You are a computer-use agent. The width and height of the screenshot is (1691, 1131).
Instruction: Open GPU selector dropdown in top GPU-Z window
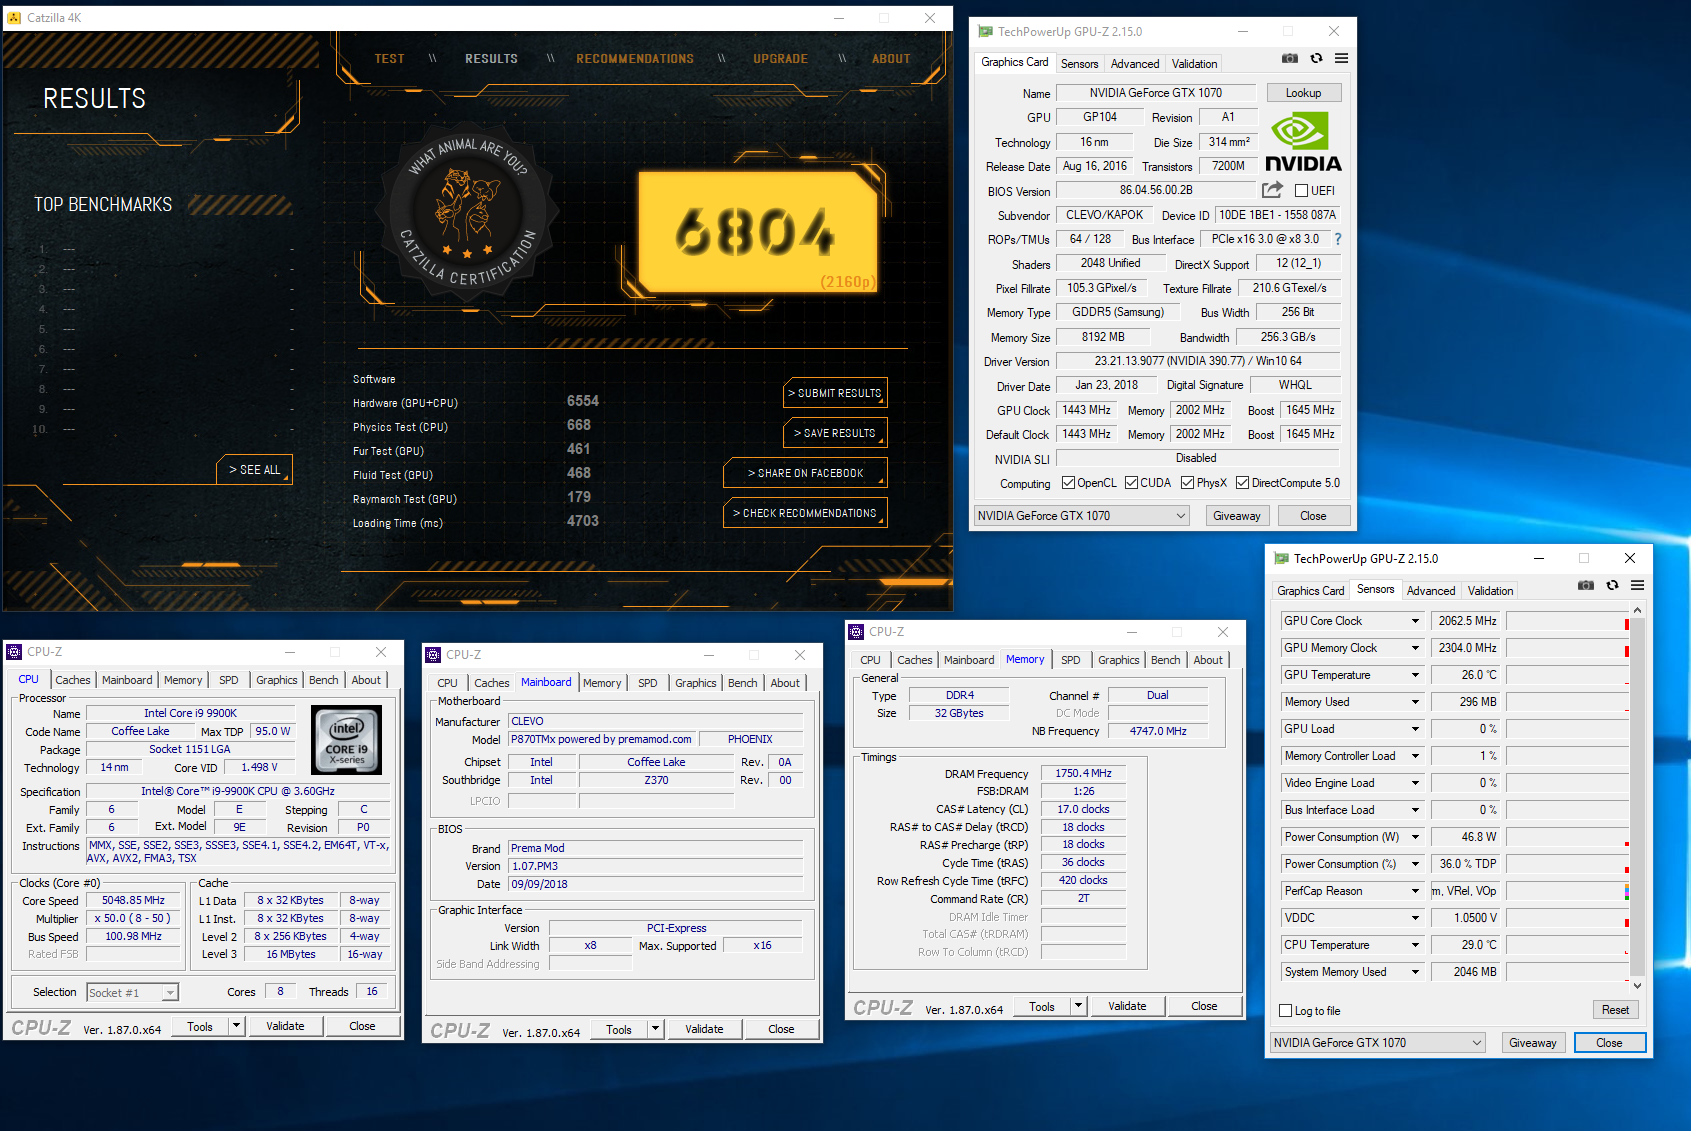[x=1081, y=516]
